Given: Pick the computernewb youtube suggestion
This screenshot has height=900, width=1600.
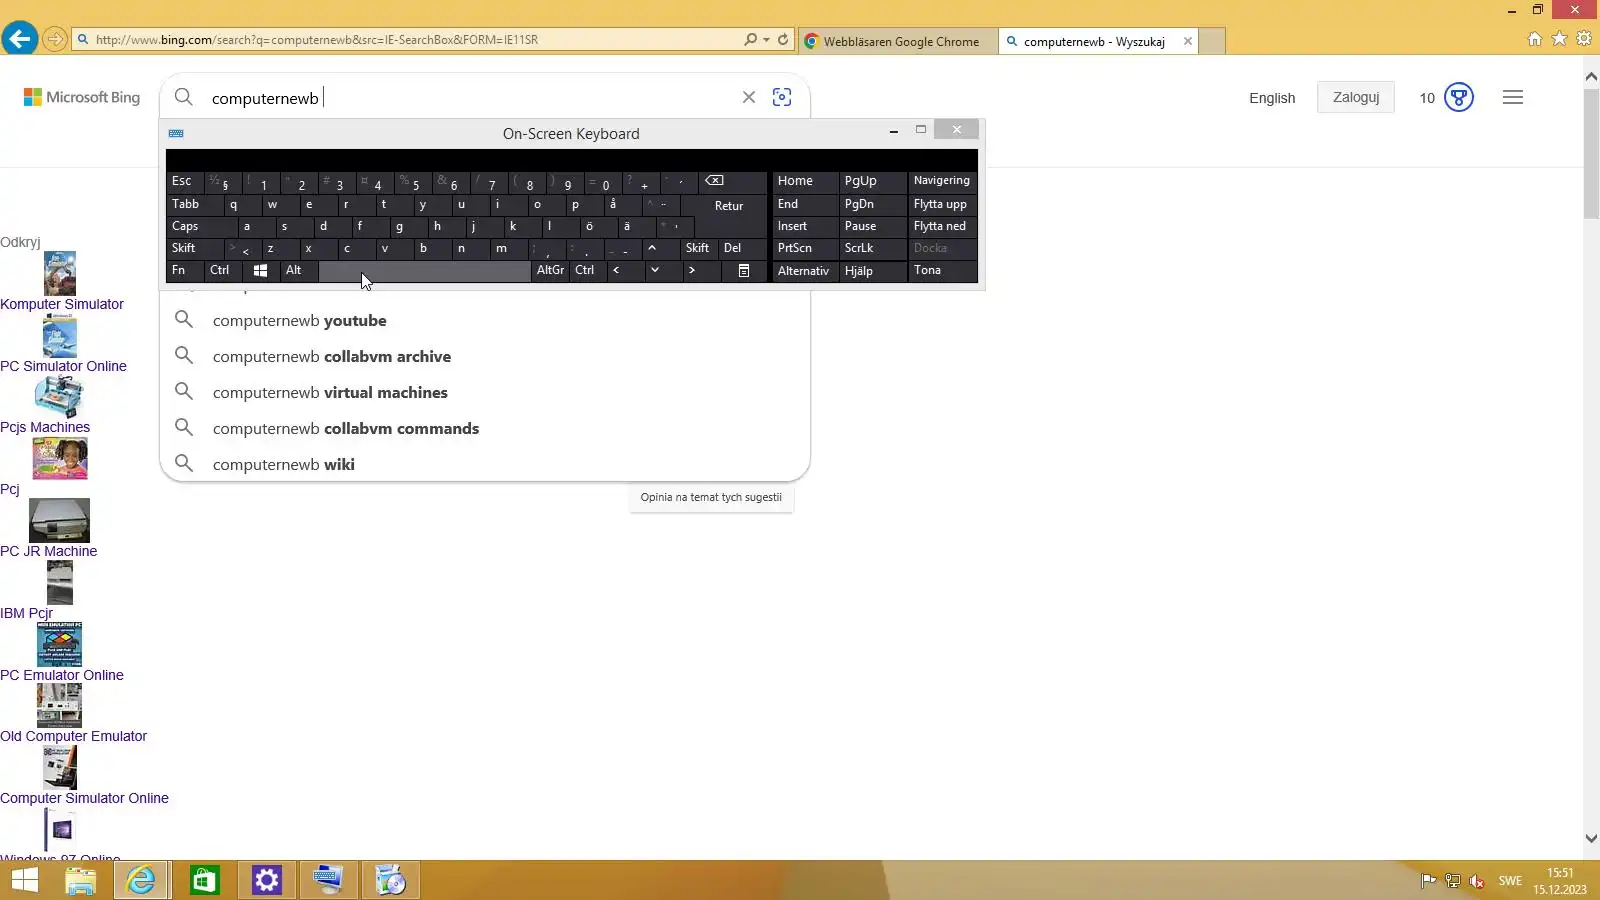Looking at the screenshot, I should coord(485,320).
